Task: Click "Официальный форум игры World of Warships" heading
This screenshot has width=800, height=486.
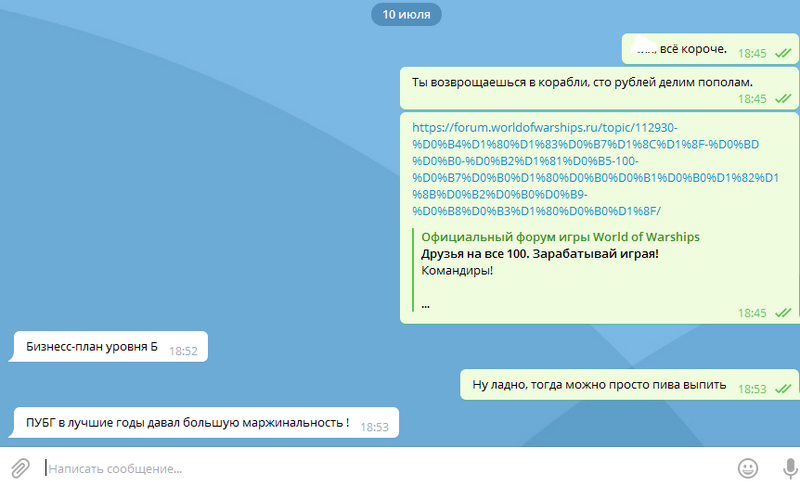Action: (x=560, y=237)
